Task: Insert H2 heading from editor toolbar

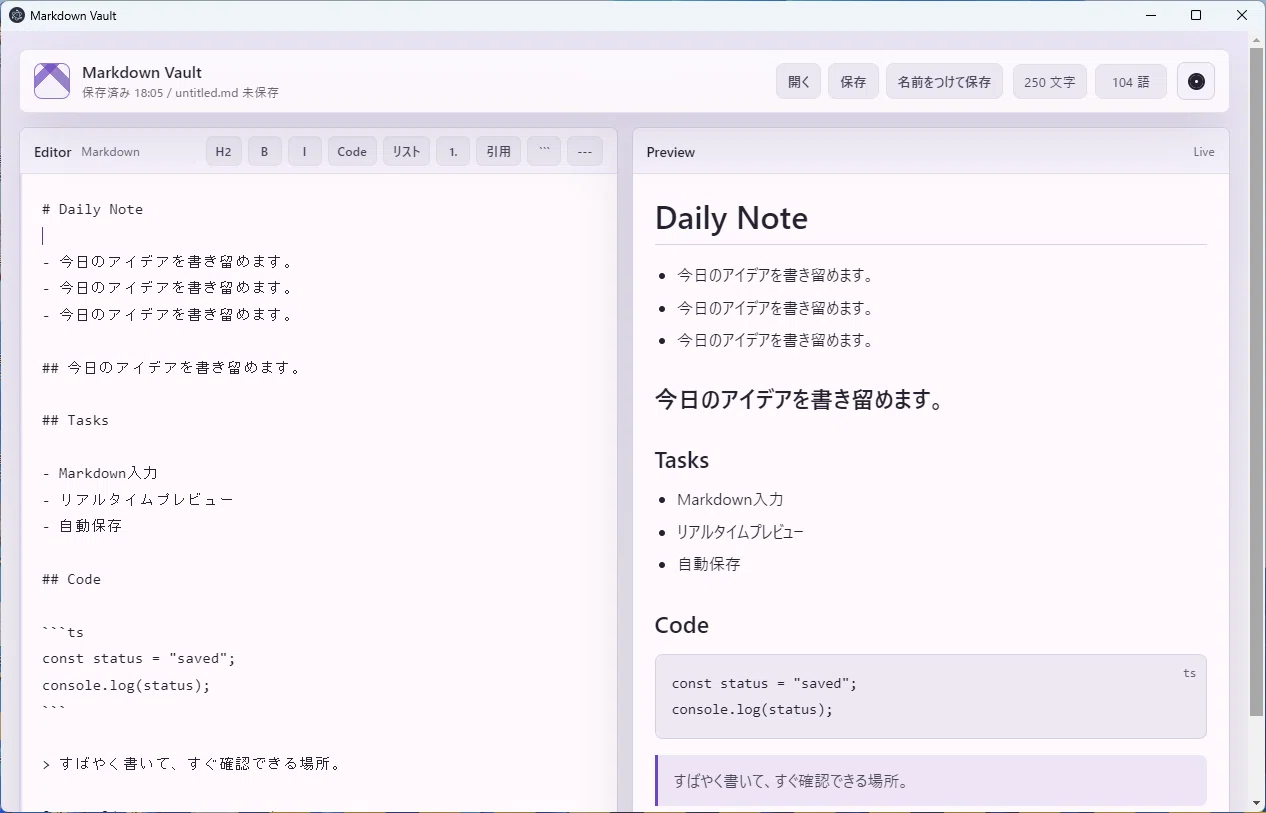Action: click(x=224, y=152)
